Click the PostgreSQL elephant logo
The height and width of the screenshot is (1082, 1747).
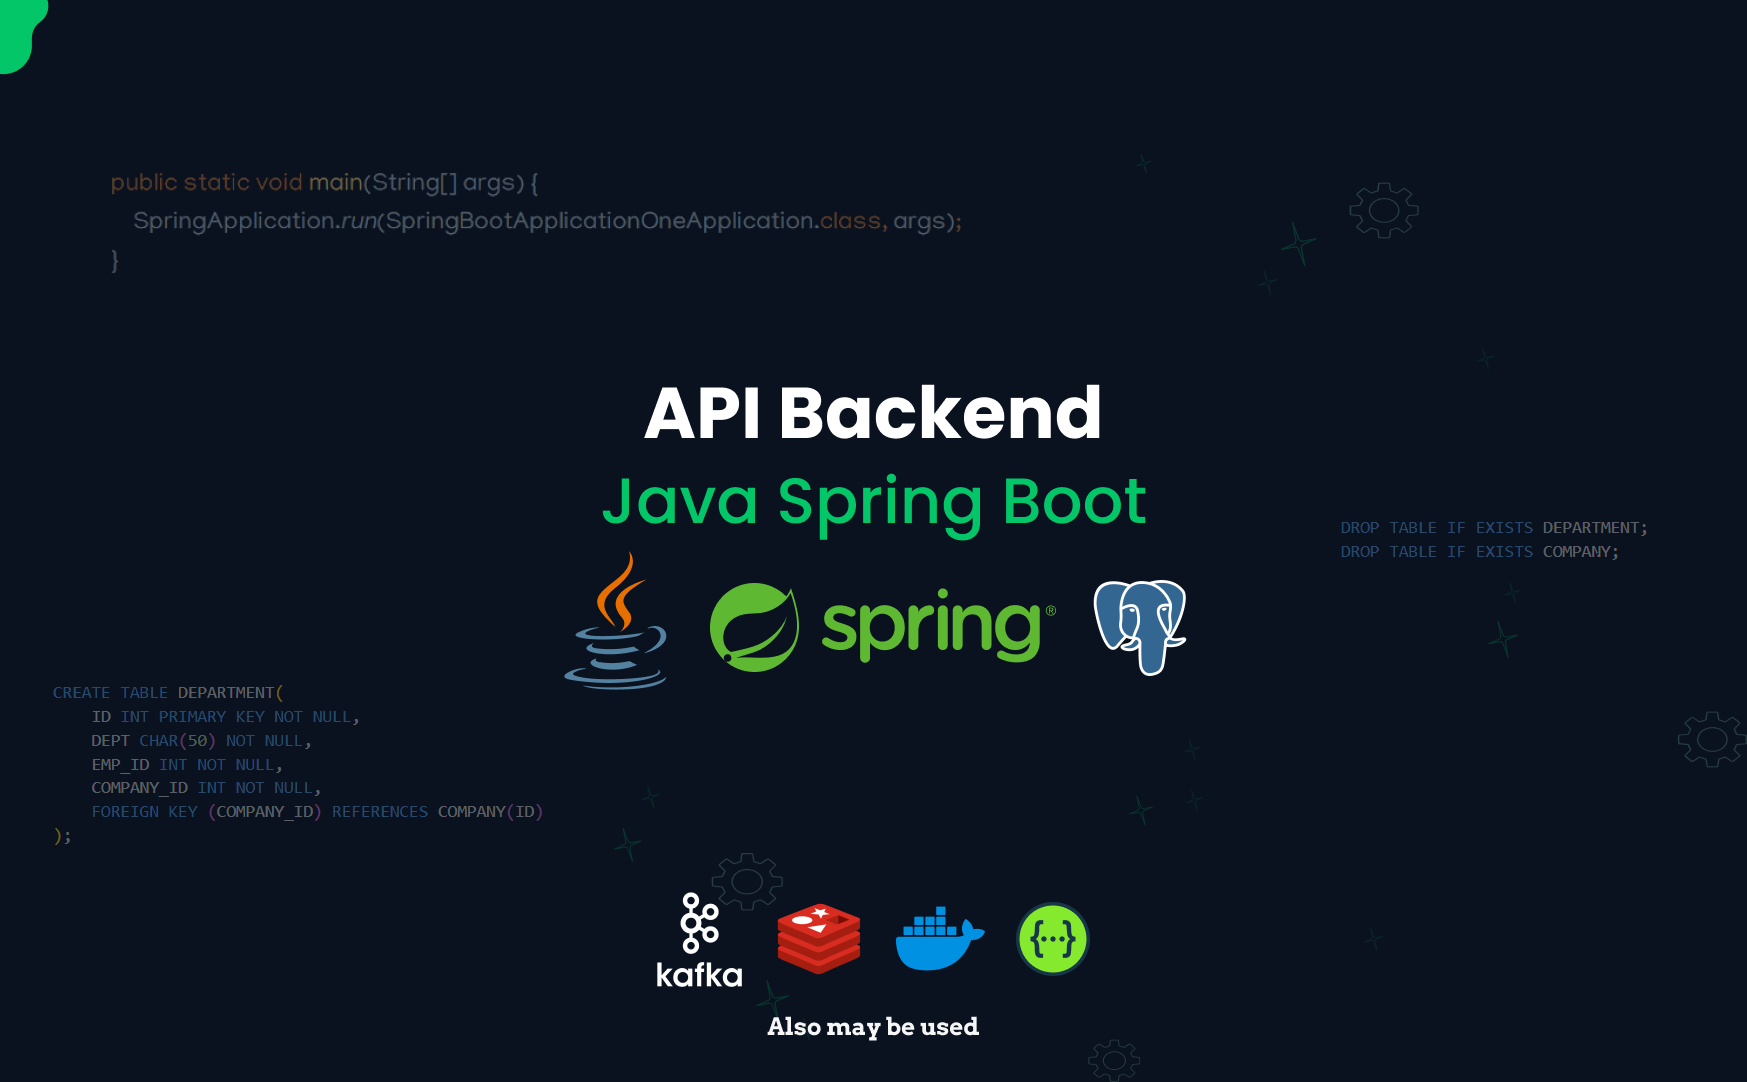[x=1140, y=627]
